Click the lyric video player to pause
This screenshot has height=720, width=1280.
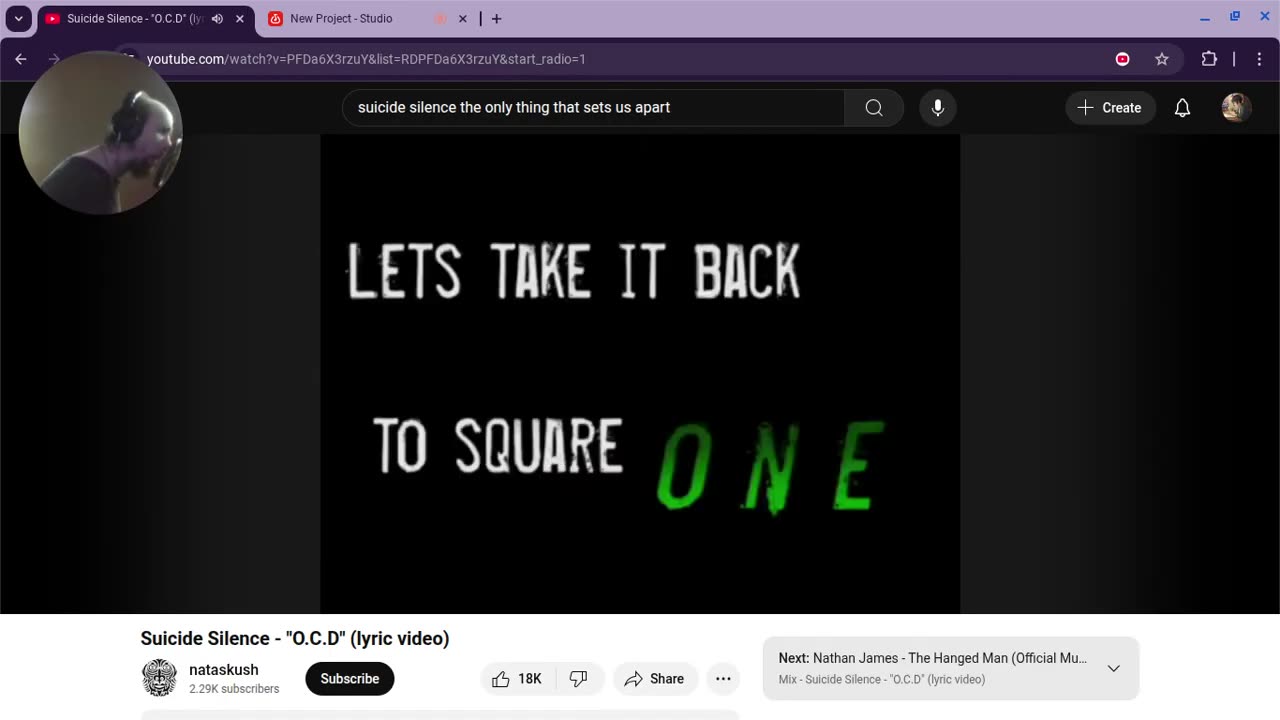[640, 373]
